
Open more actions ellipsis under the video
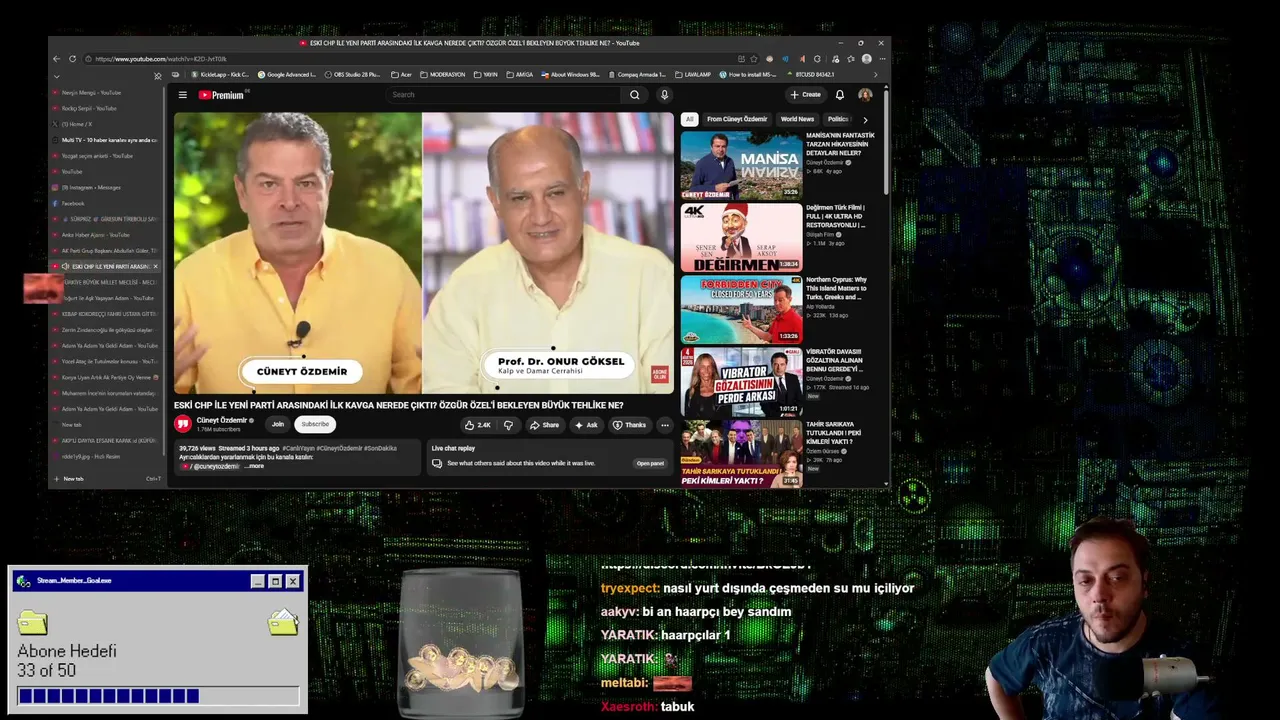[664, 425]
